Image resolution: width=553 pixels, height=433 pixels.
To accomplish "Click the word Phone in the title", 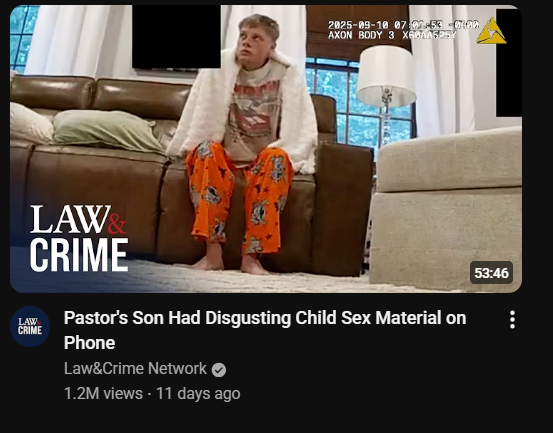I will click(x=90, y=342).
